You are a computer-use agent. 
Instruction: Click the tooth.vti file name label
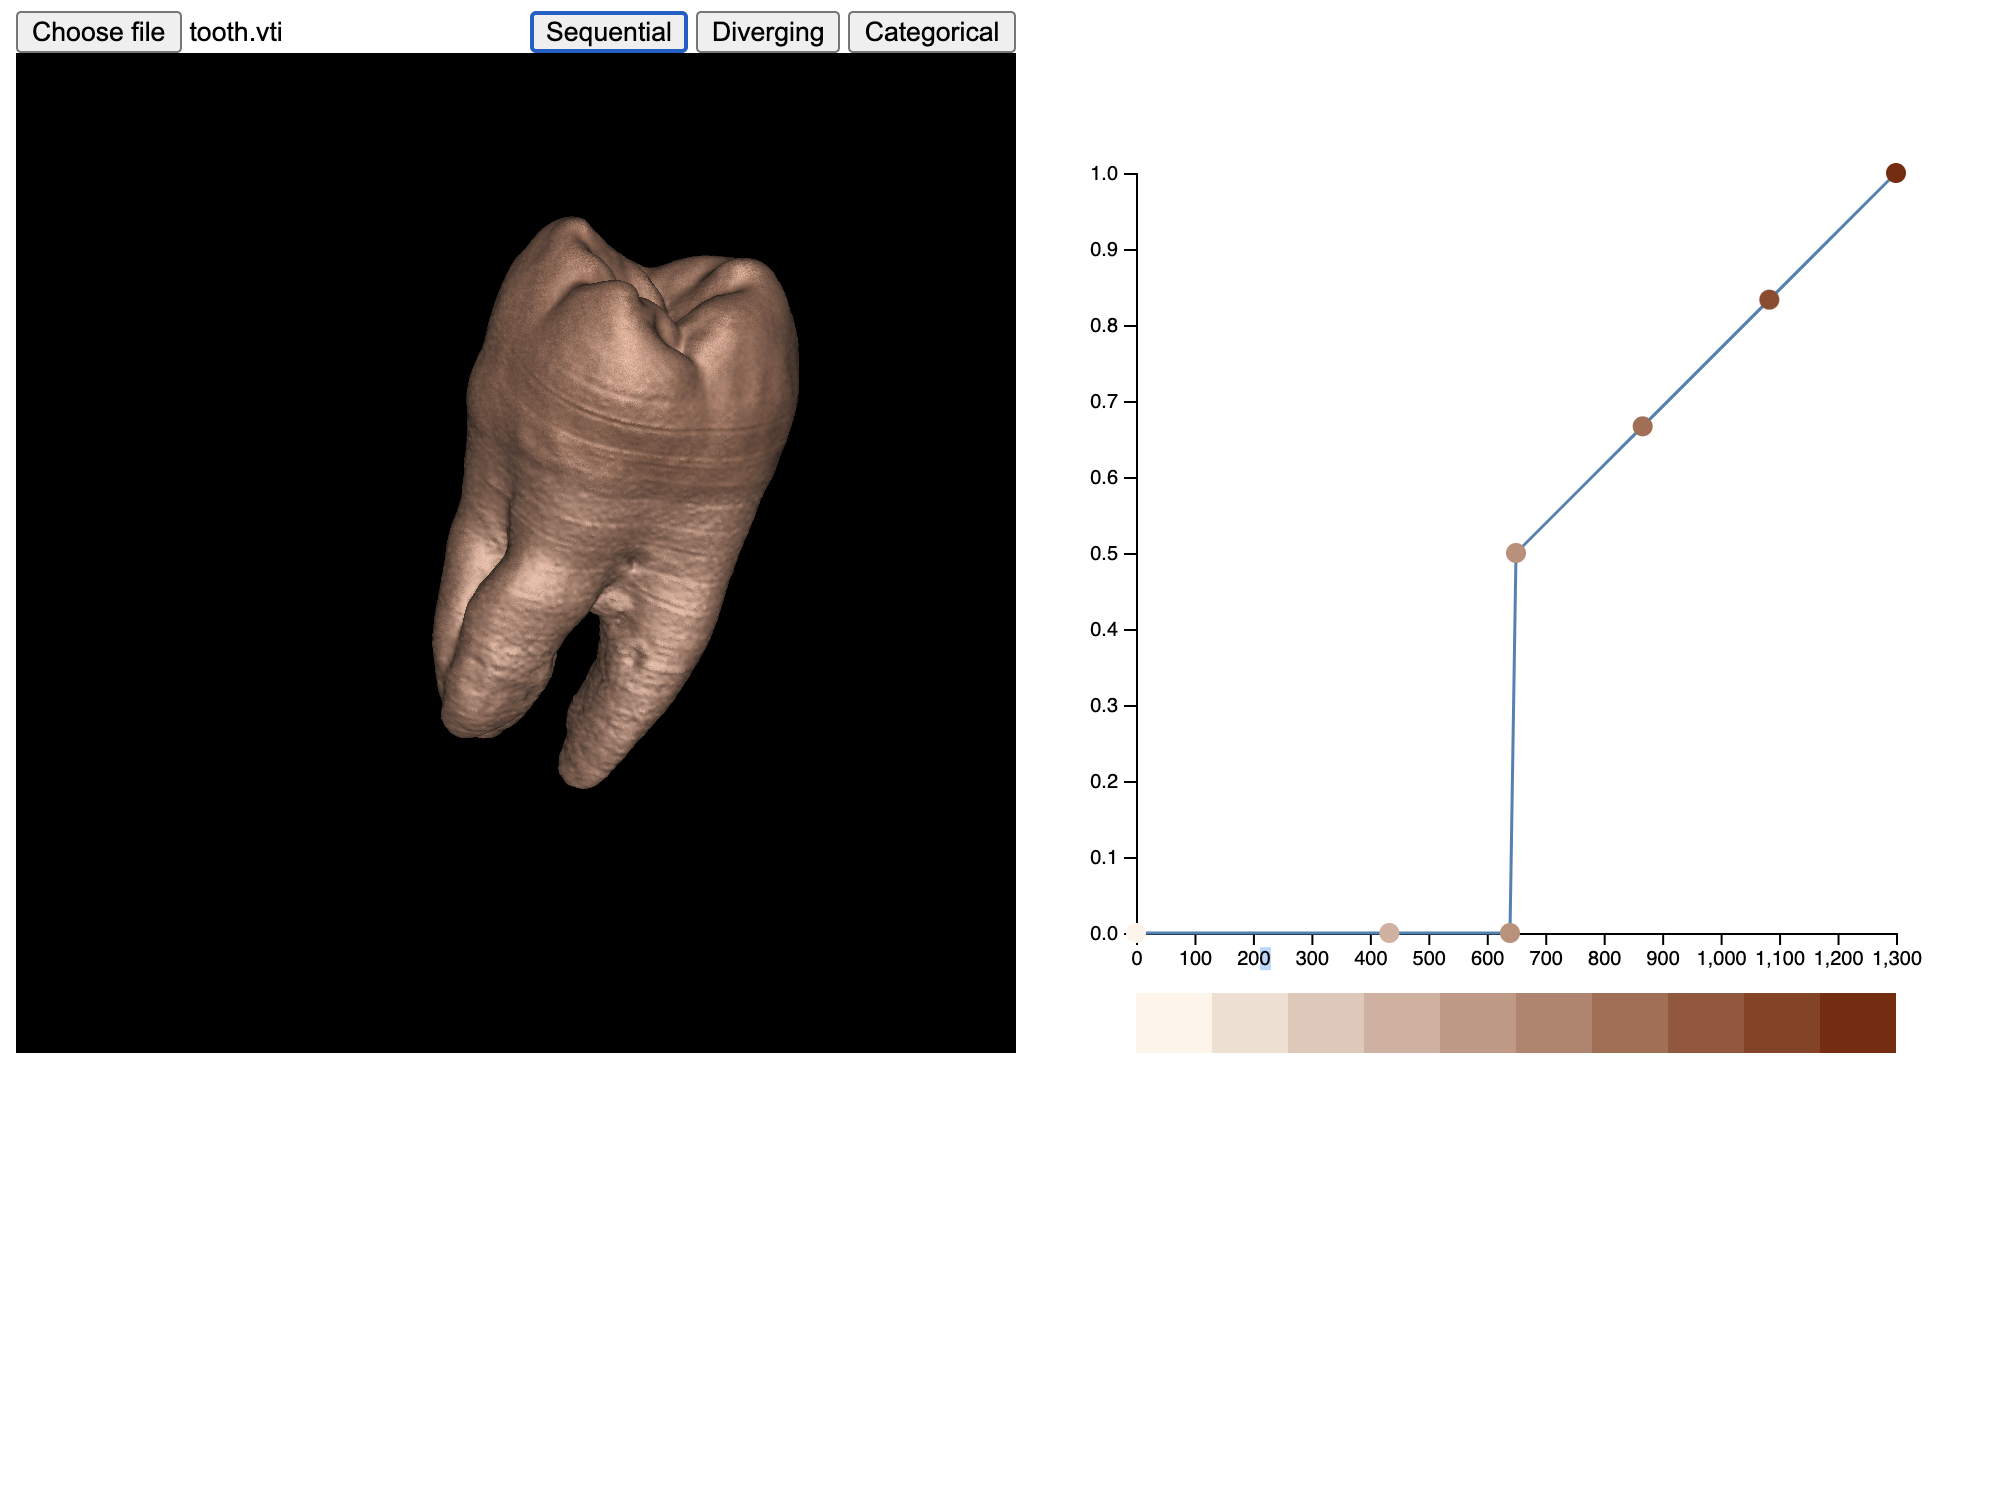pyautogui.click(x=236, y=32)
